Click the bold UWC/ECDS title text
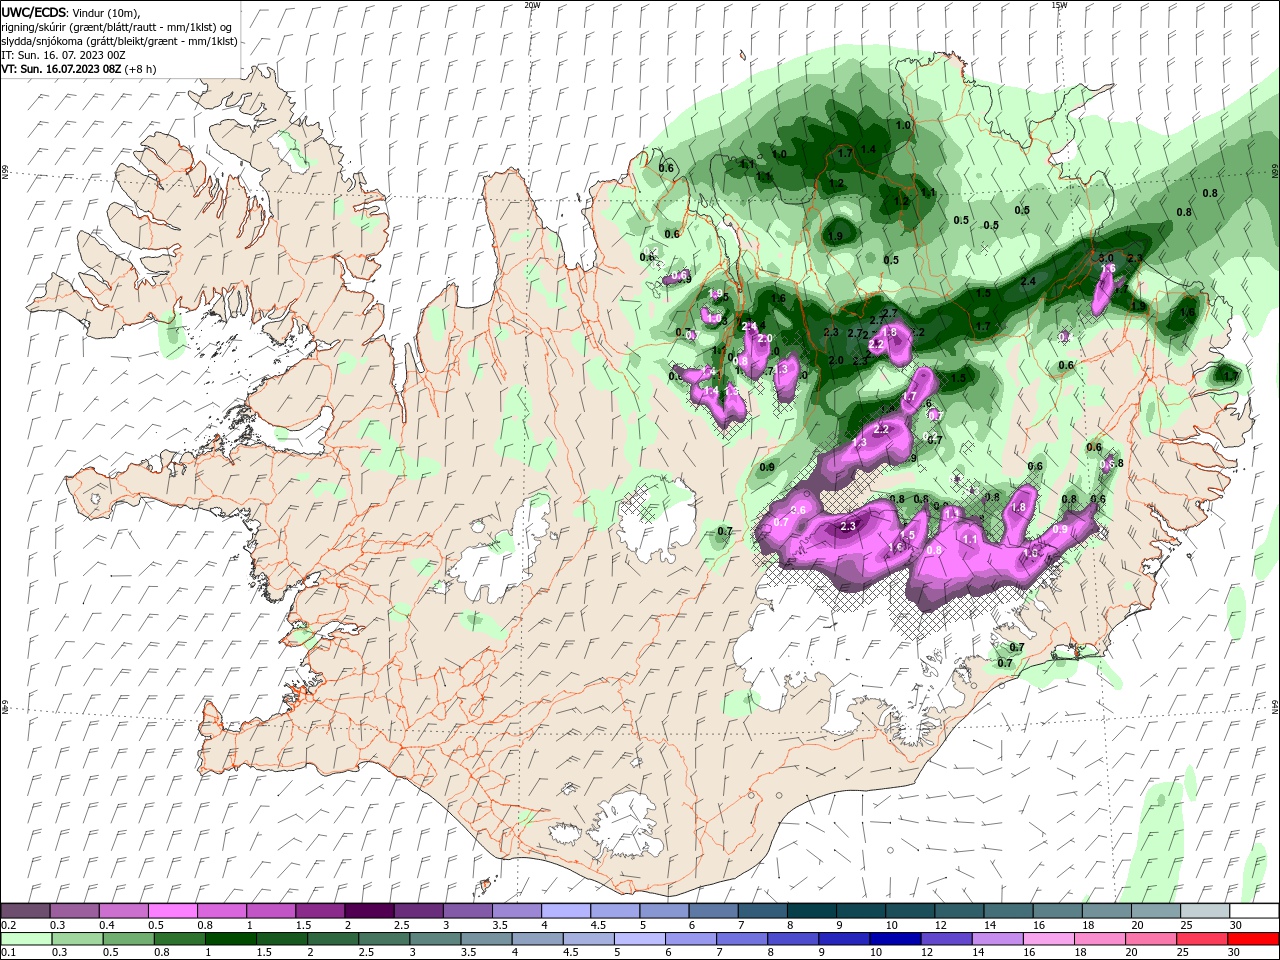 pyautogui.click(x=33, y=12)
